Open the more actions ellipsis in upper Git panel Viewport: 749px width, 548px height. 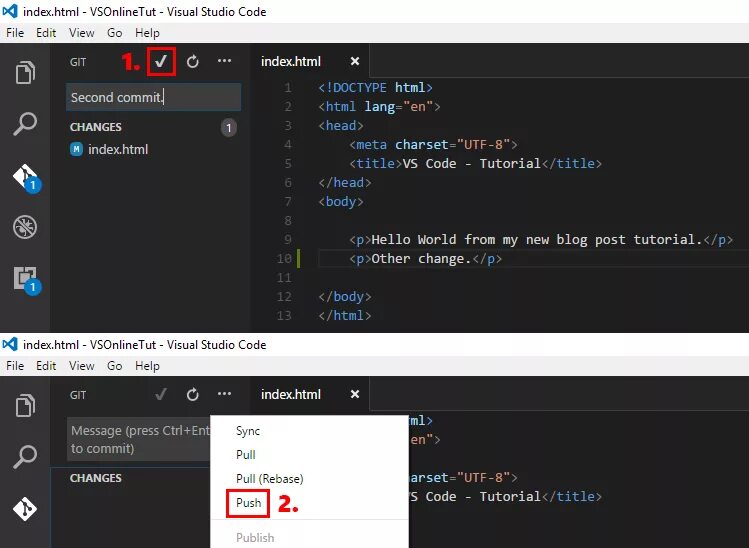pos(224,61)
